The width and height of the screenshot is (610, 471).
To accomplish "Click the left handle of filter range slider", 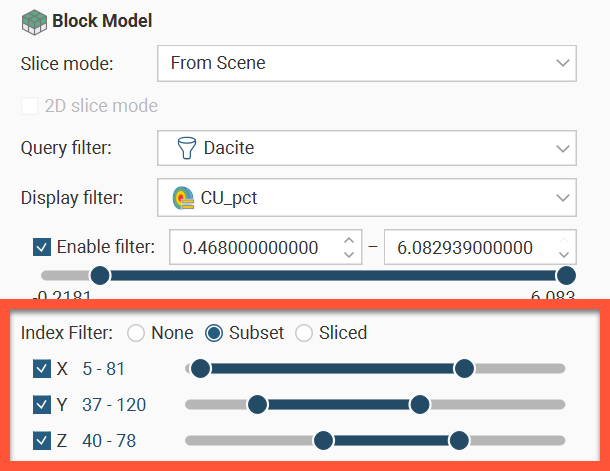I will coord(99,276).
